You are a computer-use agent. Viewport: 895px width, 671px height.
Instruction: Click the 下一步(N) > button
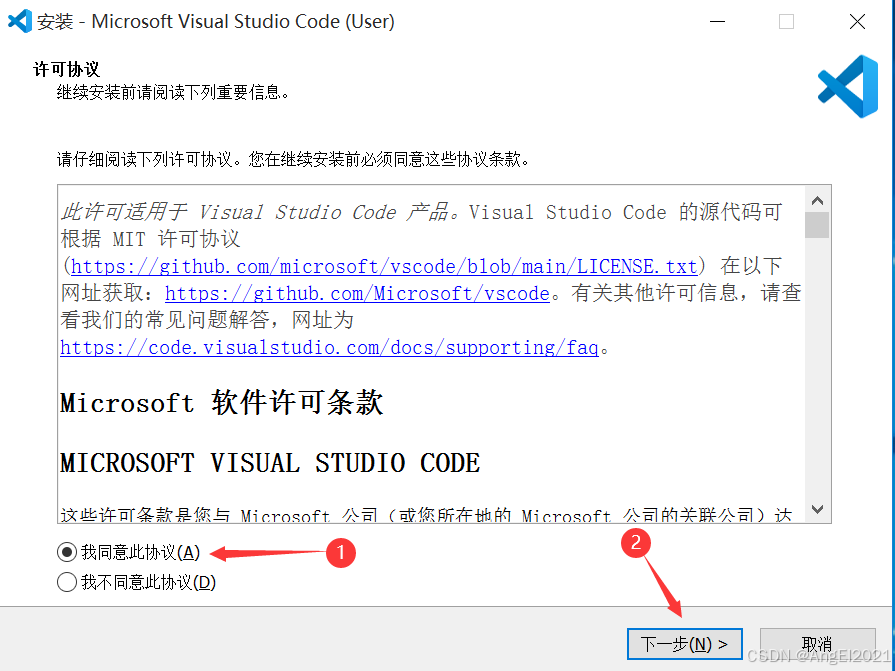684,644
